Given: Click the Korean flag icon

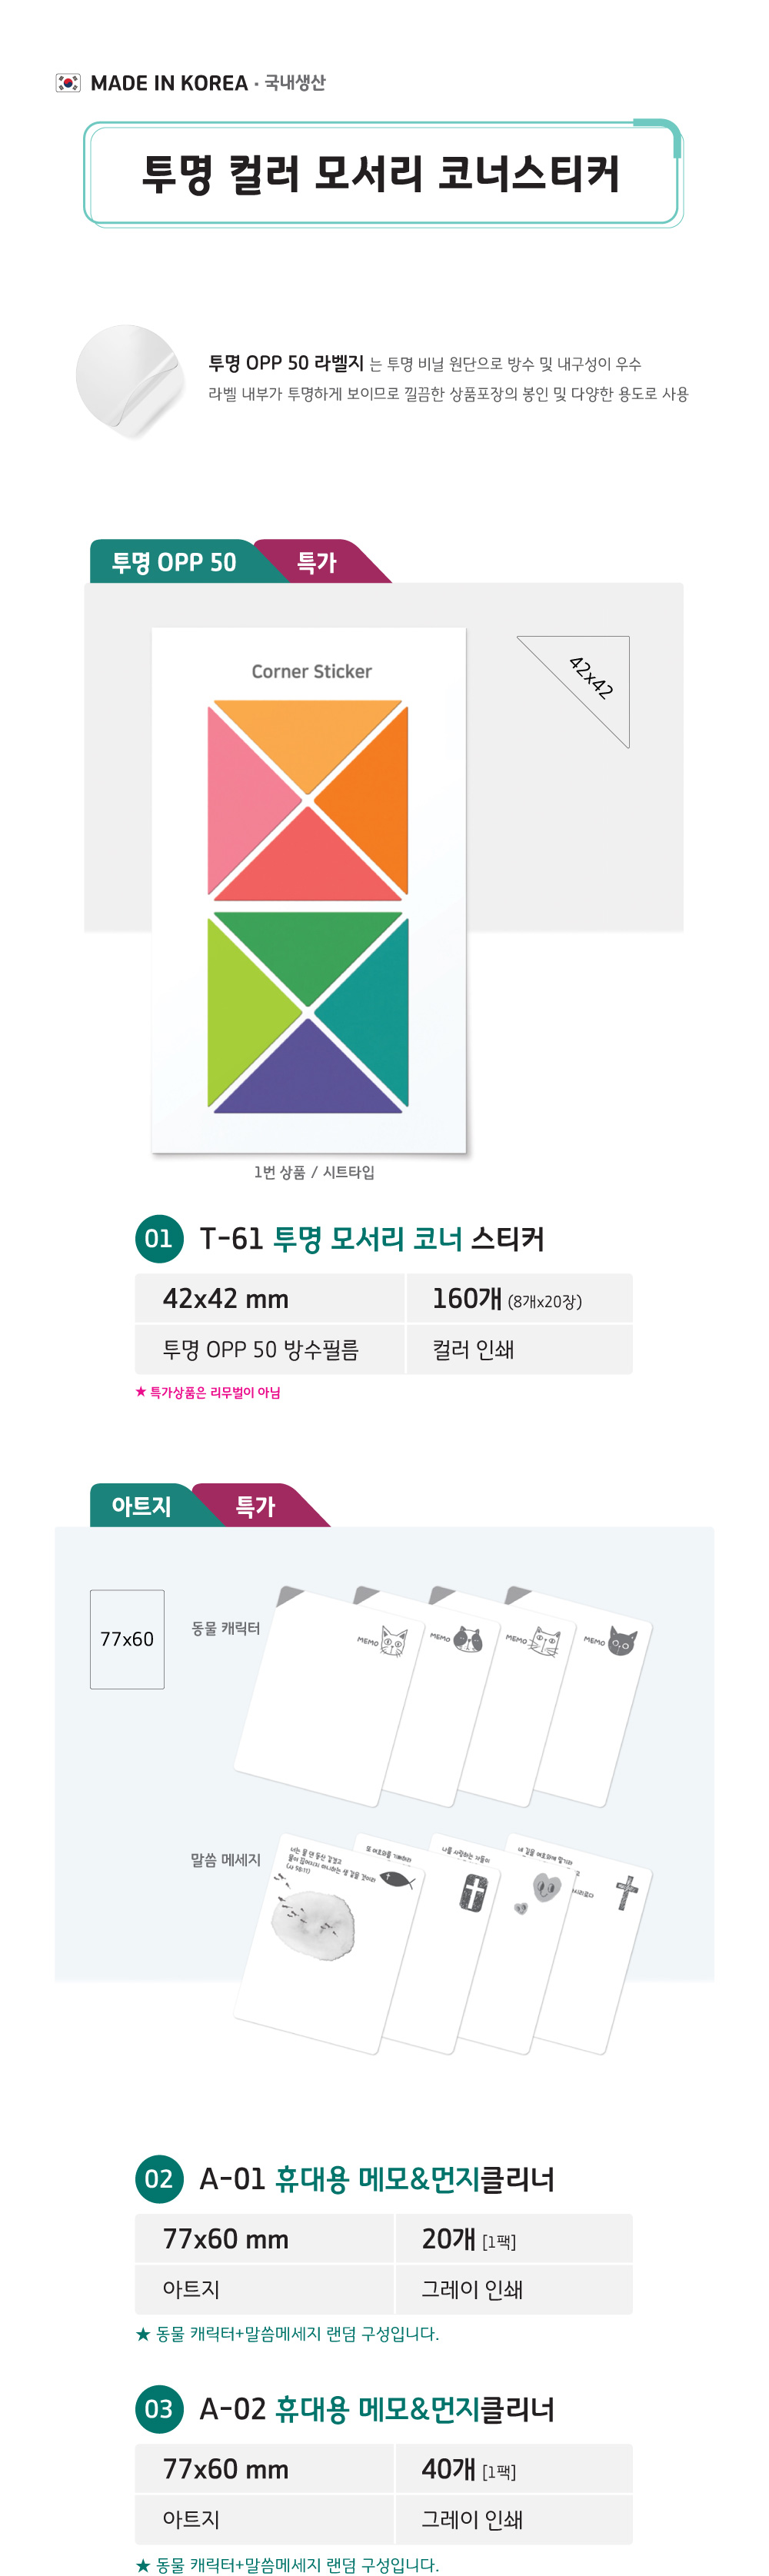Looking at the screenshot, I should click(68, 83).
